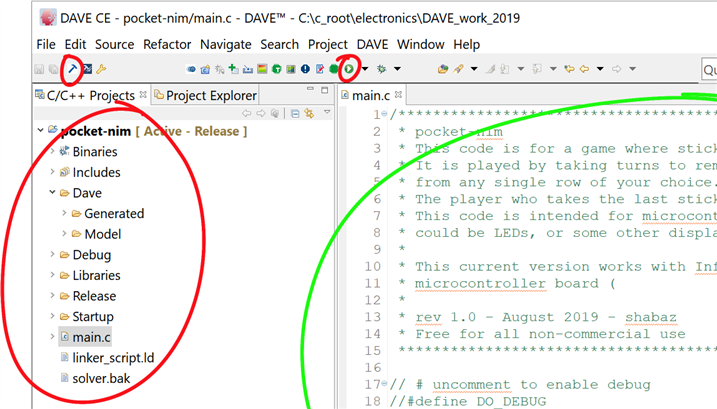
Task: Click the yellow Back navigation arrow
Action: [584, 69]
